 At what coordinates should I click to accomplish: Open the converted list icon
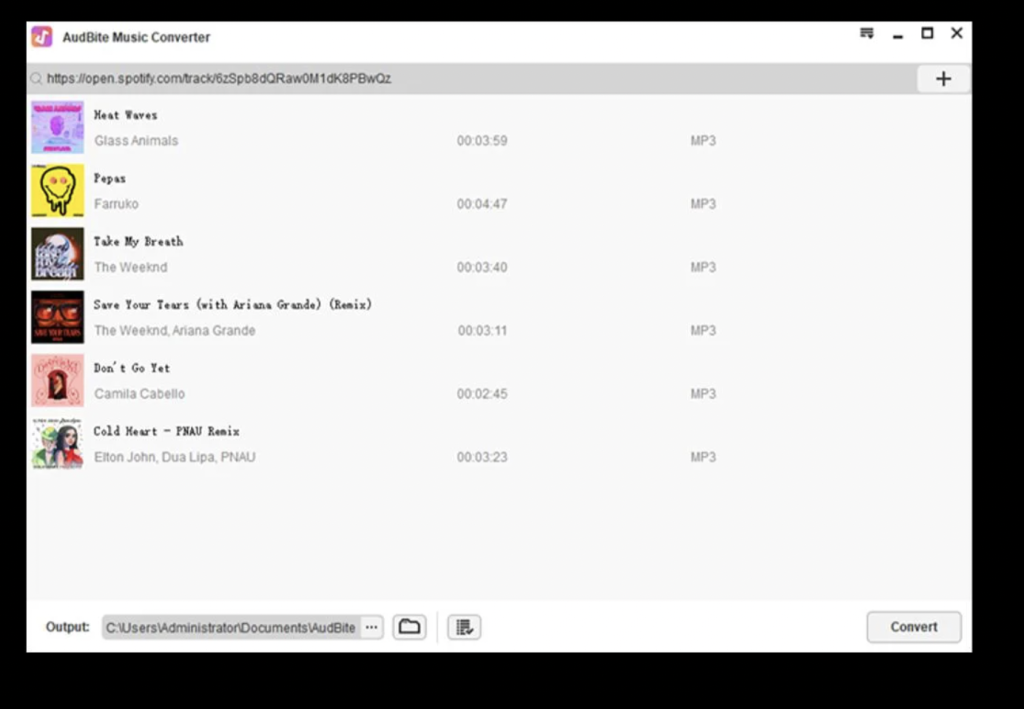pos(464,627)
